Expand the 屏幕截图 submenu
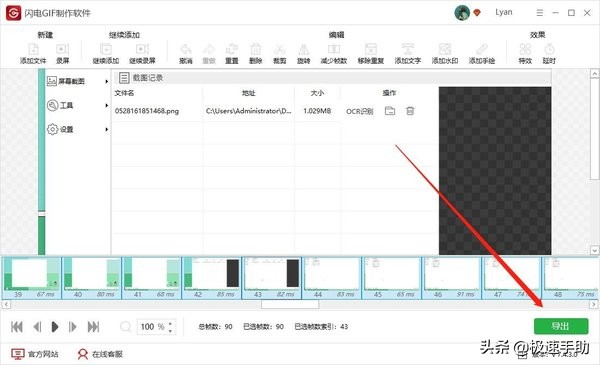Viewport: 600px width, 365px height. [107, 81]
